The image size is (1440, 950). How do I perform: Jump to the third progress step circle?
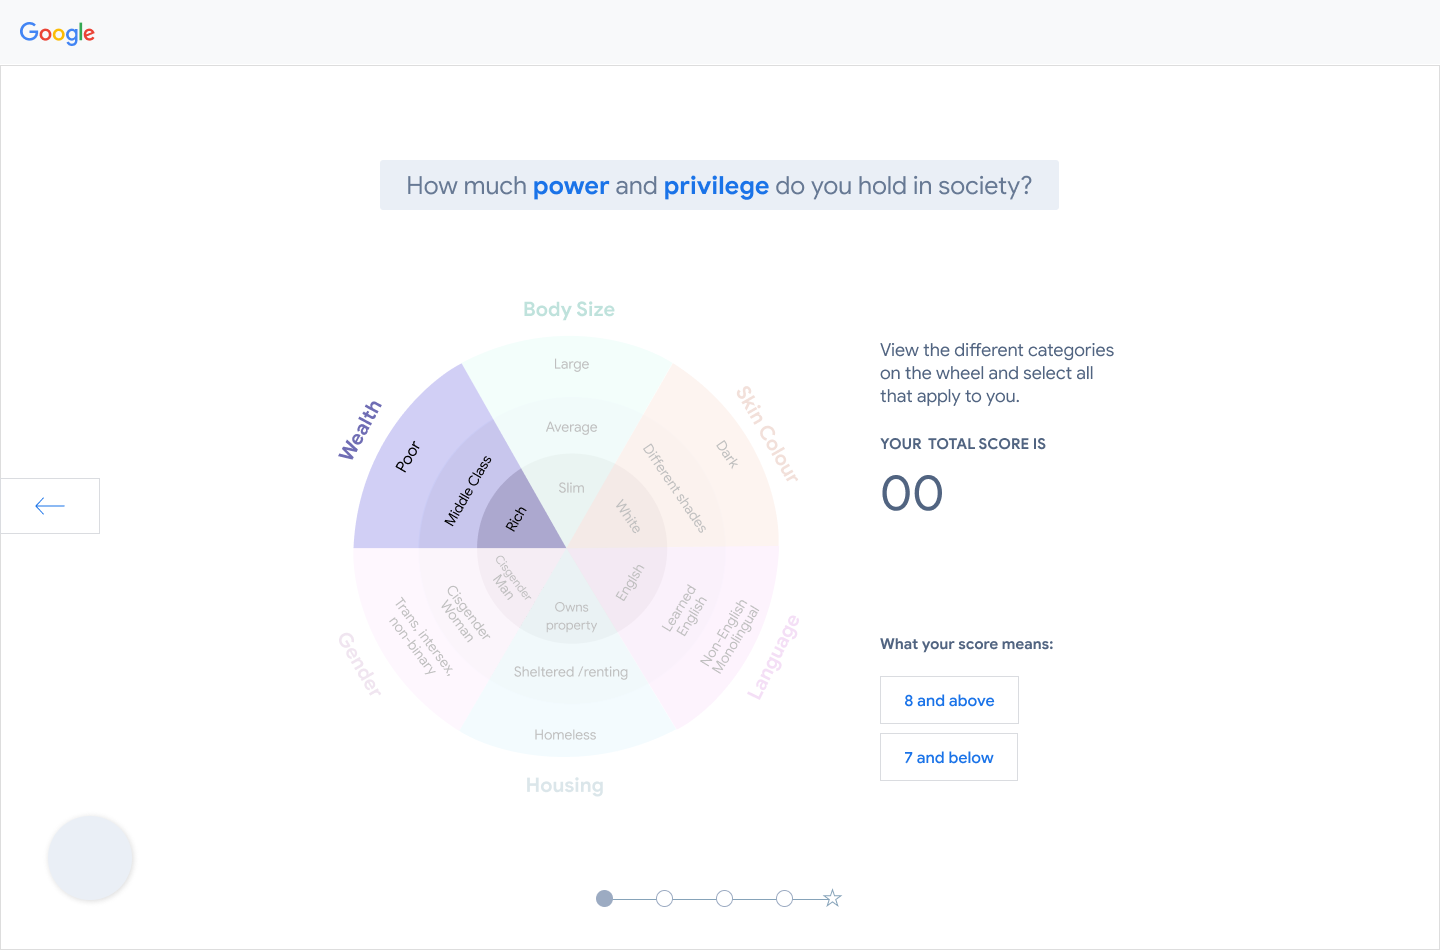click(x=724, y=898)
